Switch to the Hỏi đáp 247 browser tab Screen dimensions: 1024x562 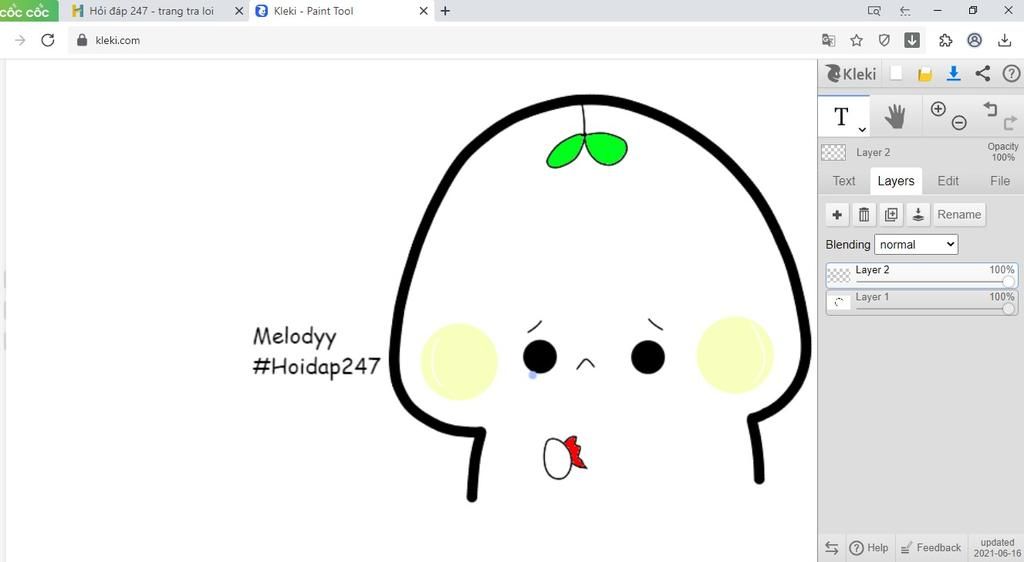(x=151, y=11)
